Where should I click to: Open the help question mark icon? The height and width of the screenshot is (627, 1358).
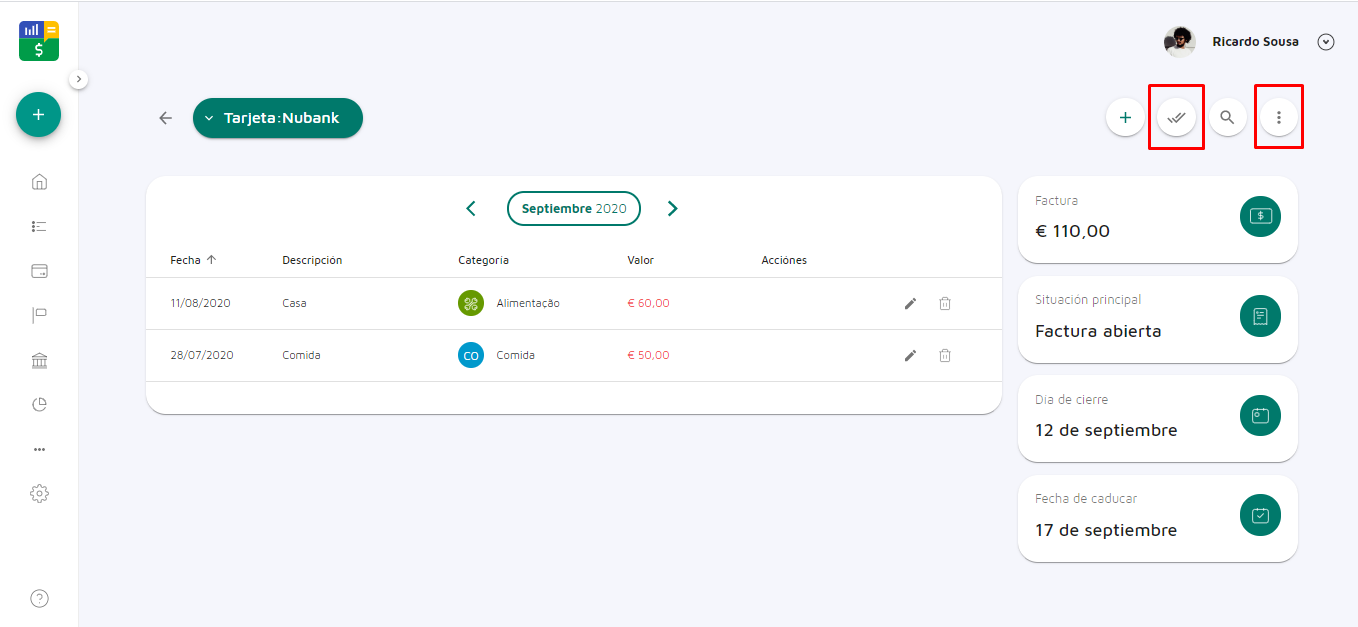pos(39,599)
